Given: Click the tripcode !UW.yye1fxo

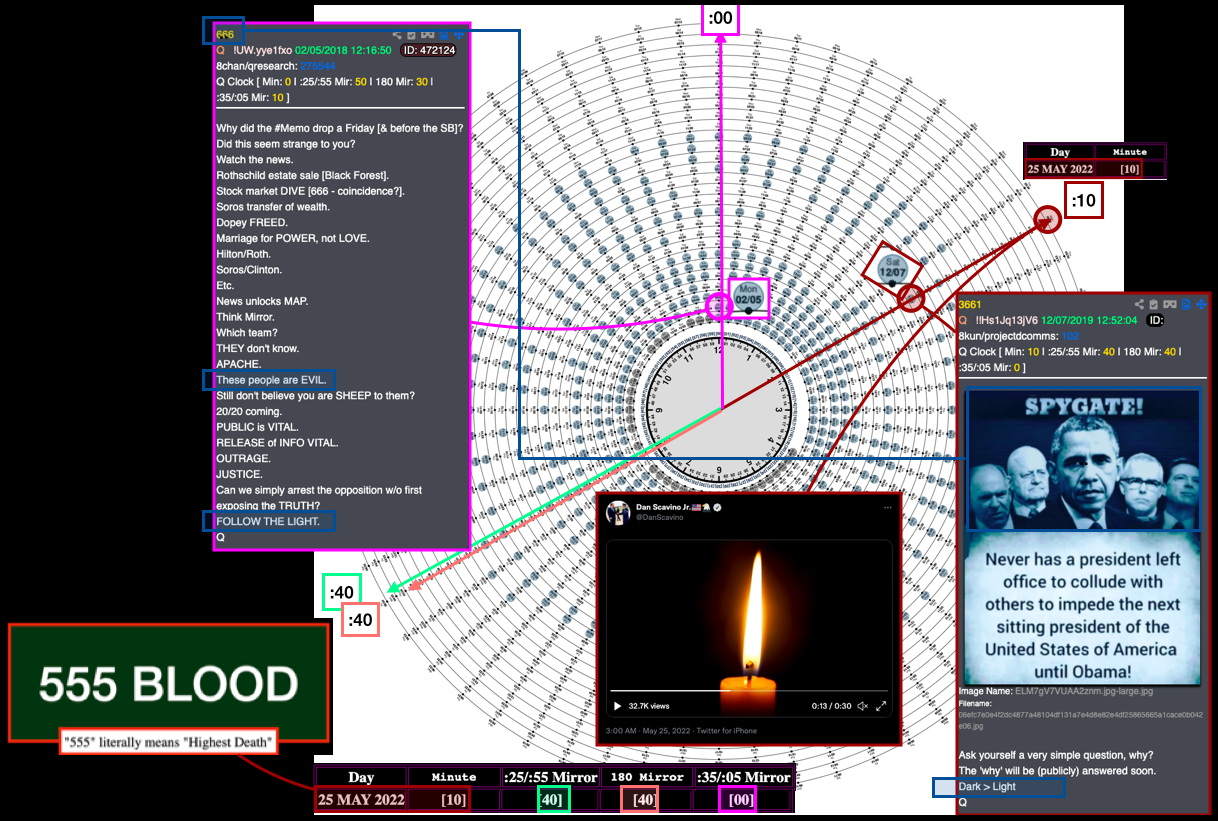Looking at the screenshot, I should (x=264, y=50).
